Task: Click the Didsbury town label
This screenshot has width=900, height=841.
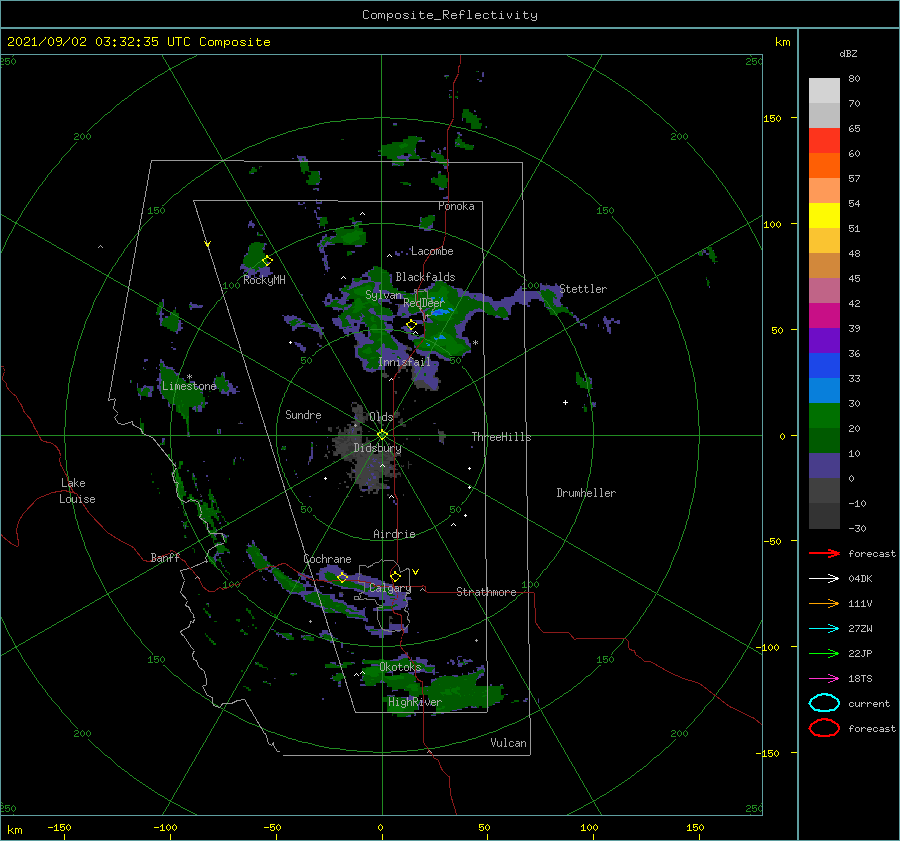Action: pyautogui.click(x=377, y=448)
